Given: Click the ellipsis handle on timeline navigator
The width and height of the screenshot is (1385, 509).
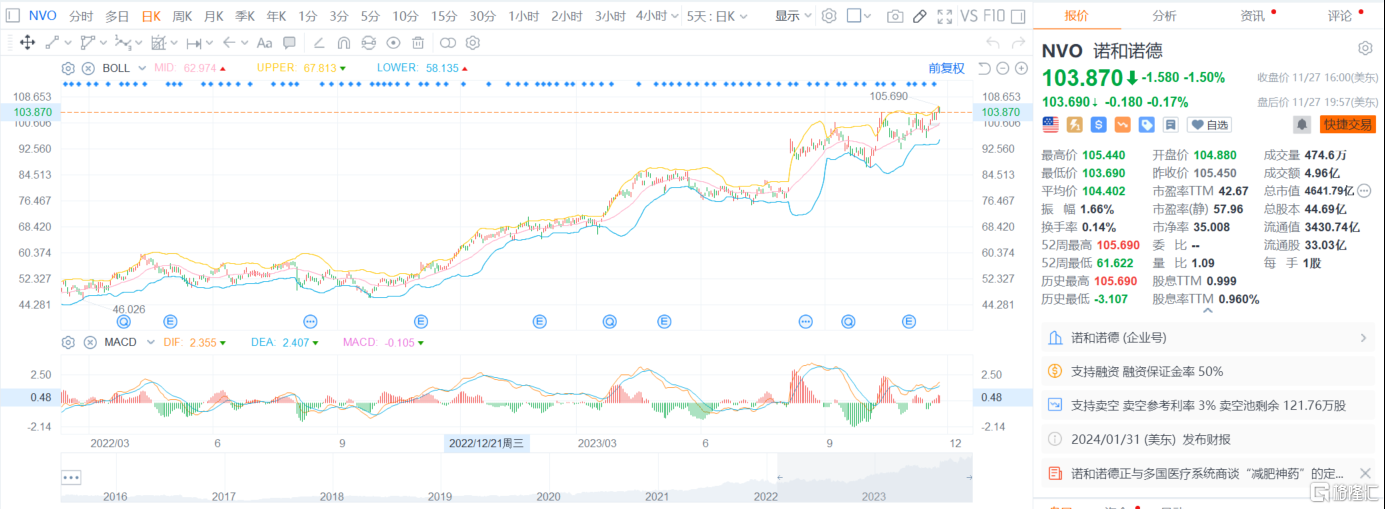Looking at the screenshot, I should 70,477.
